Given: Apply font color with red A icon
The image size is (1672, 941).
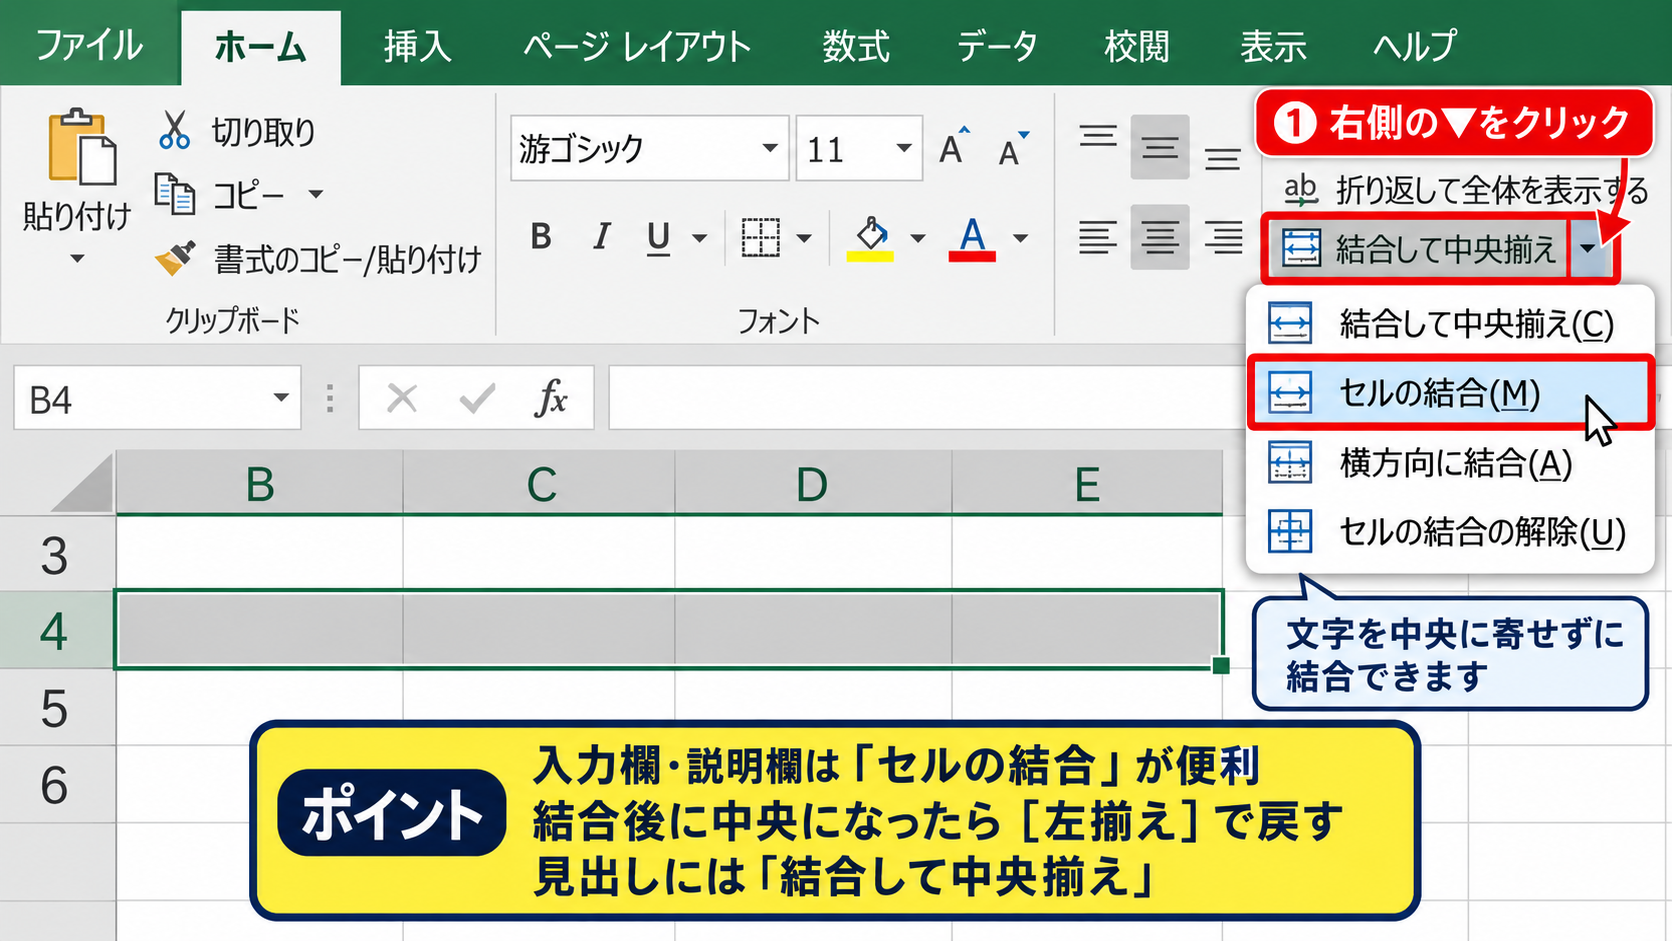Looking at the screenshot, I should [972, 238].
